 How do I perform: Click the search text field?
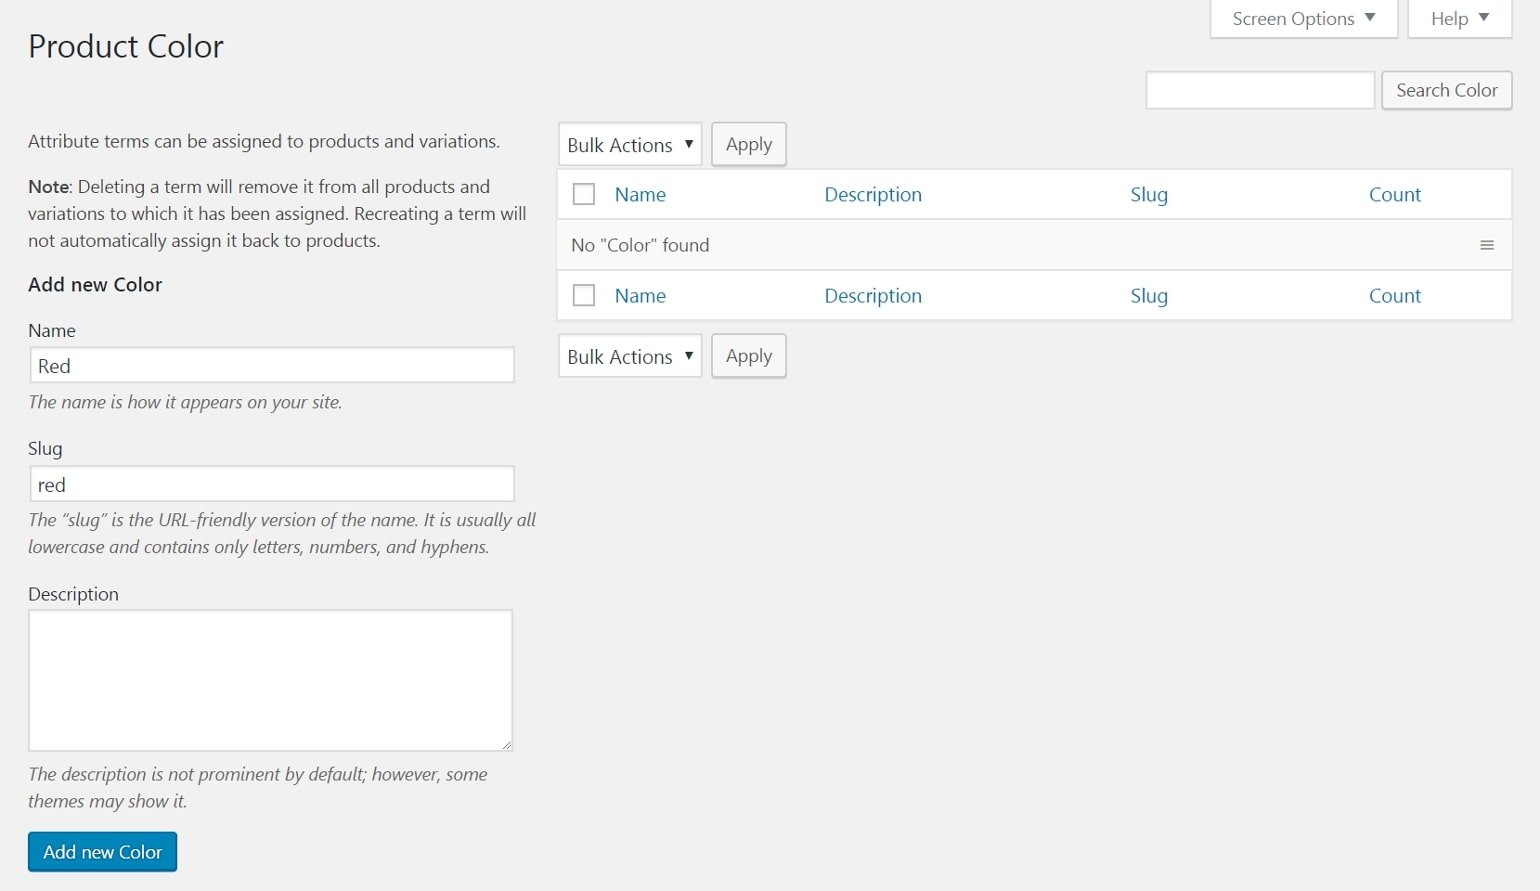coord(1259,89)
